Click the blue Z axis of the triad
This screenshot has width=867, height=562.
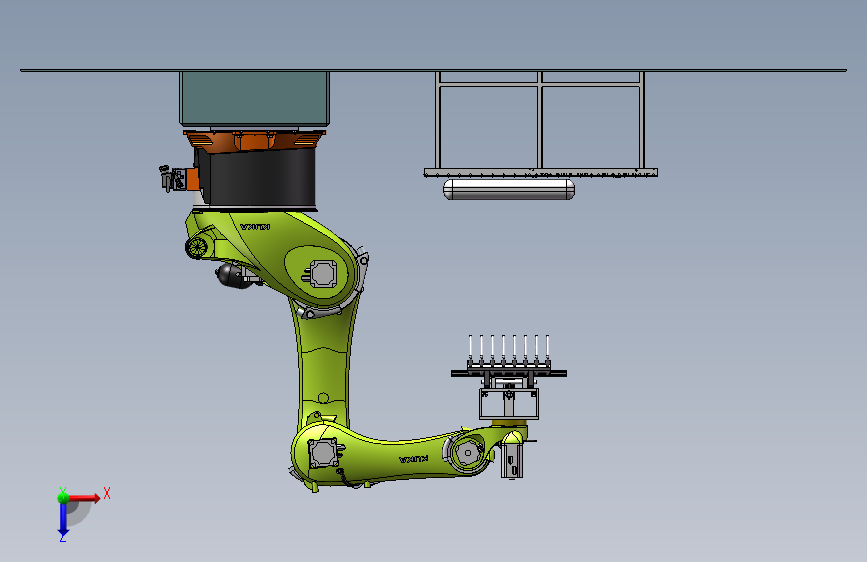[x=63, y=519]
